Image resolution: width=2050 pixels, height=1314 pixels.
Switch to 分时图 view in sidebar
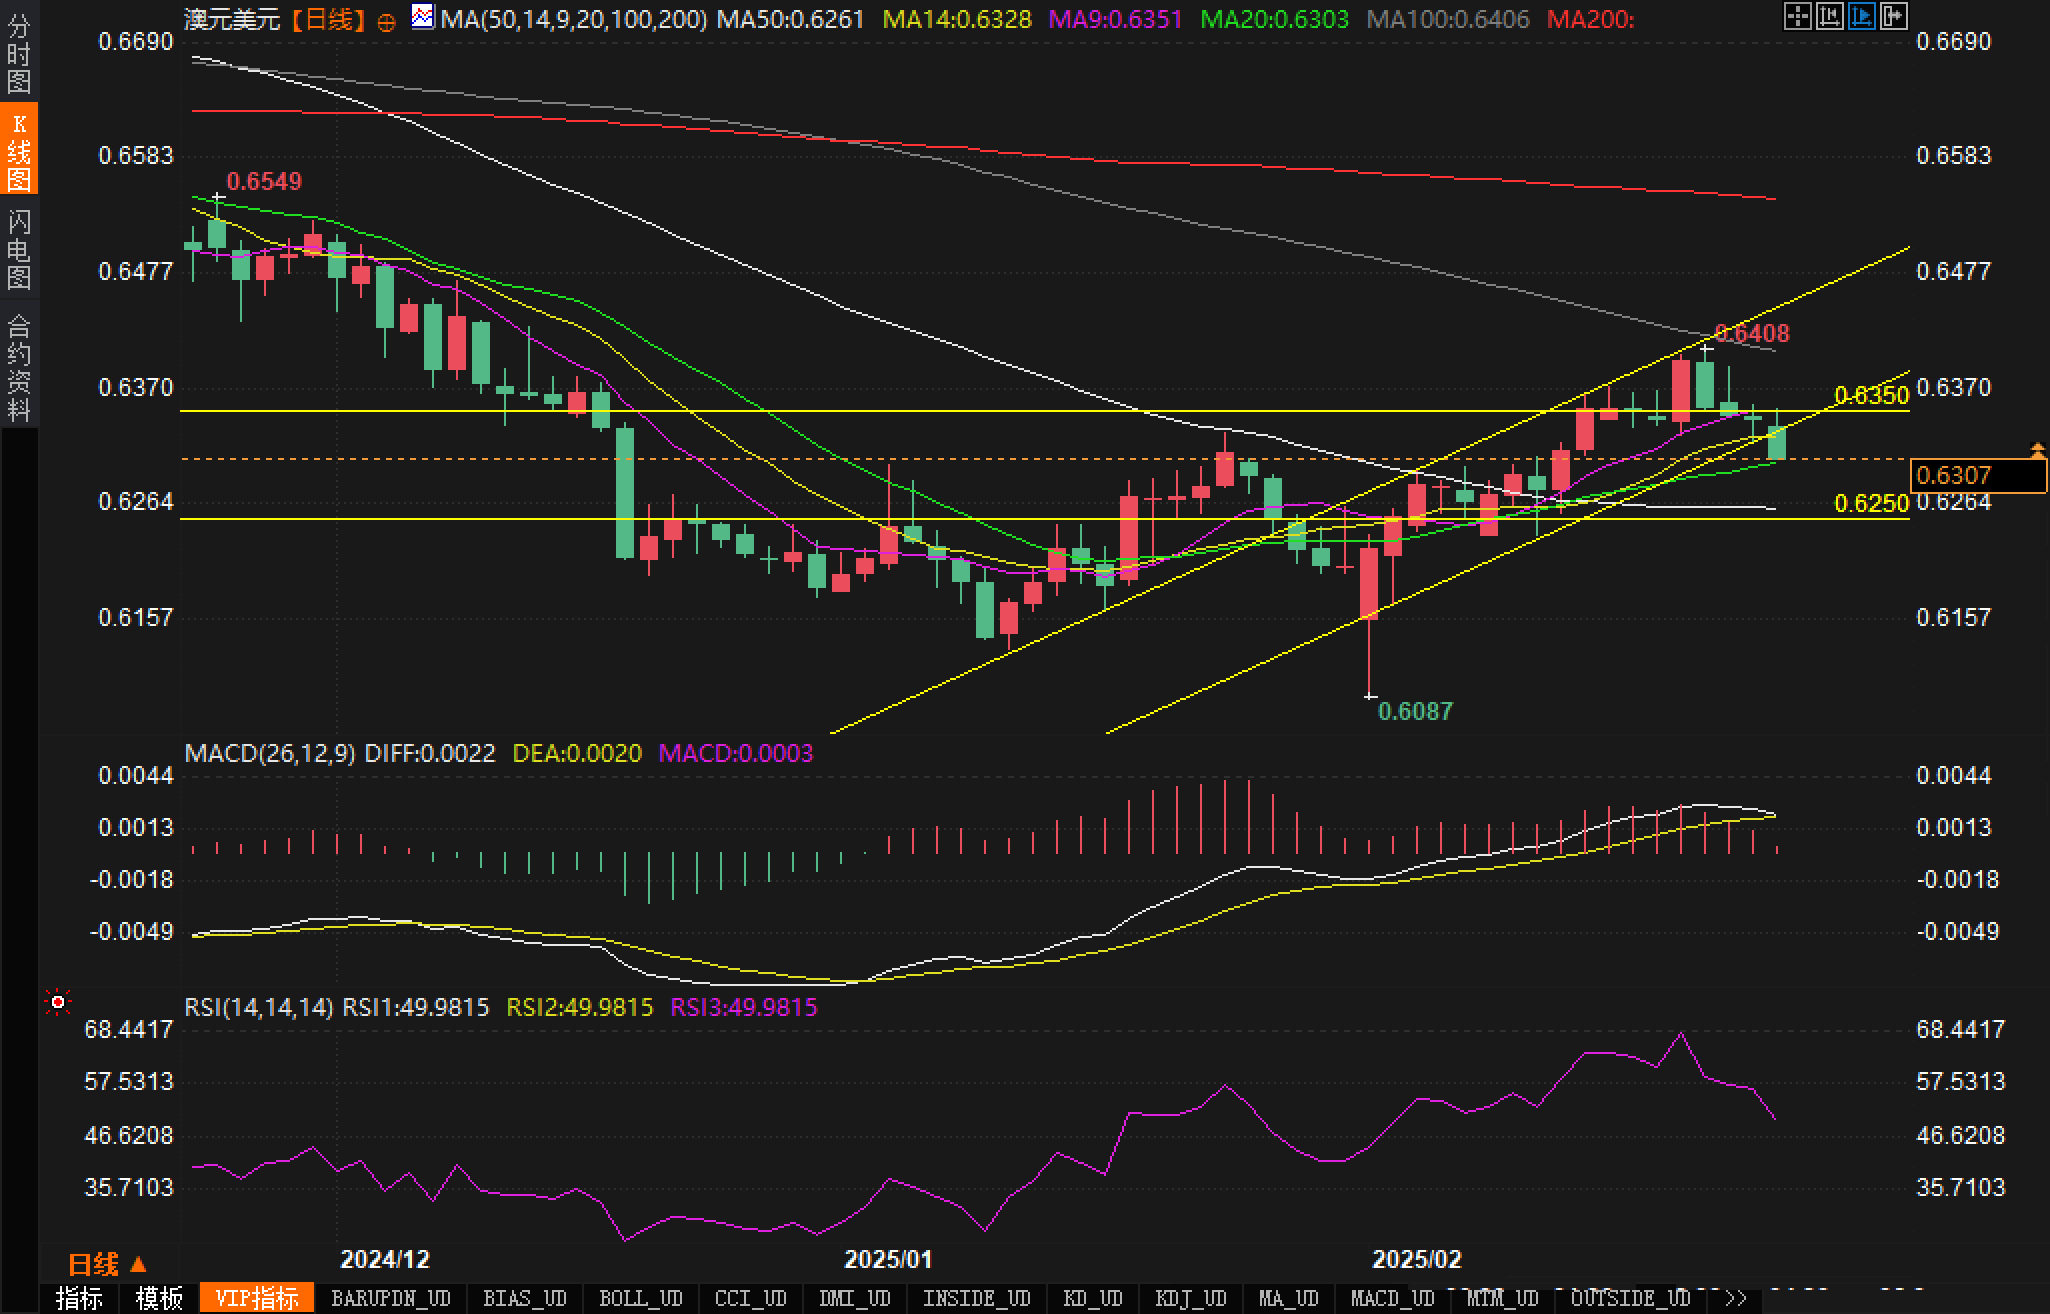tap(18, 54)
